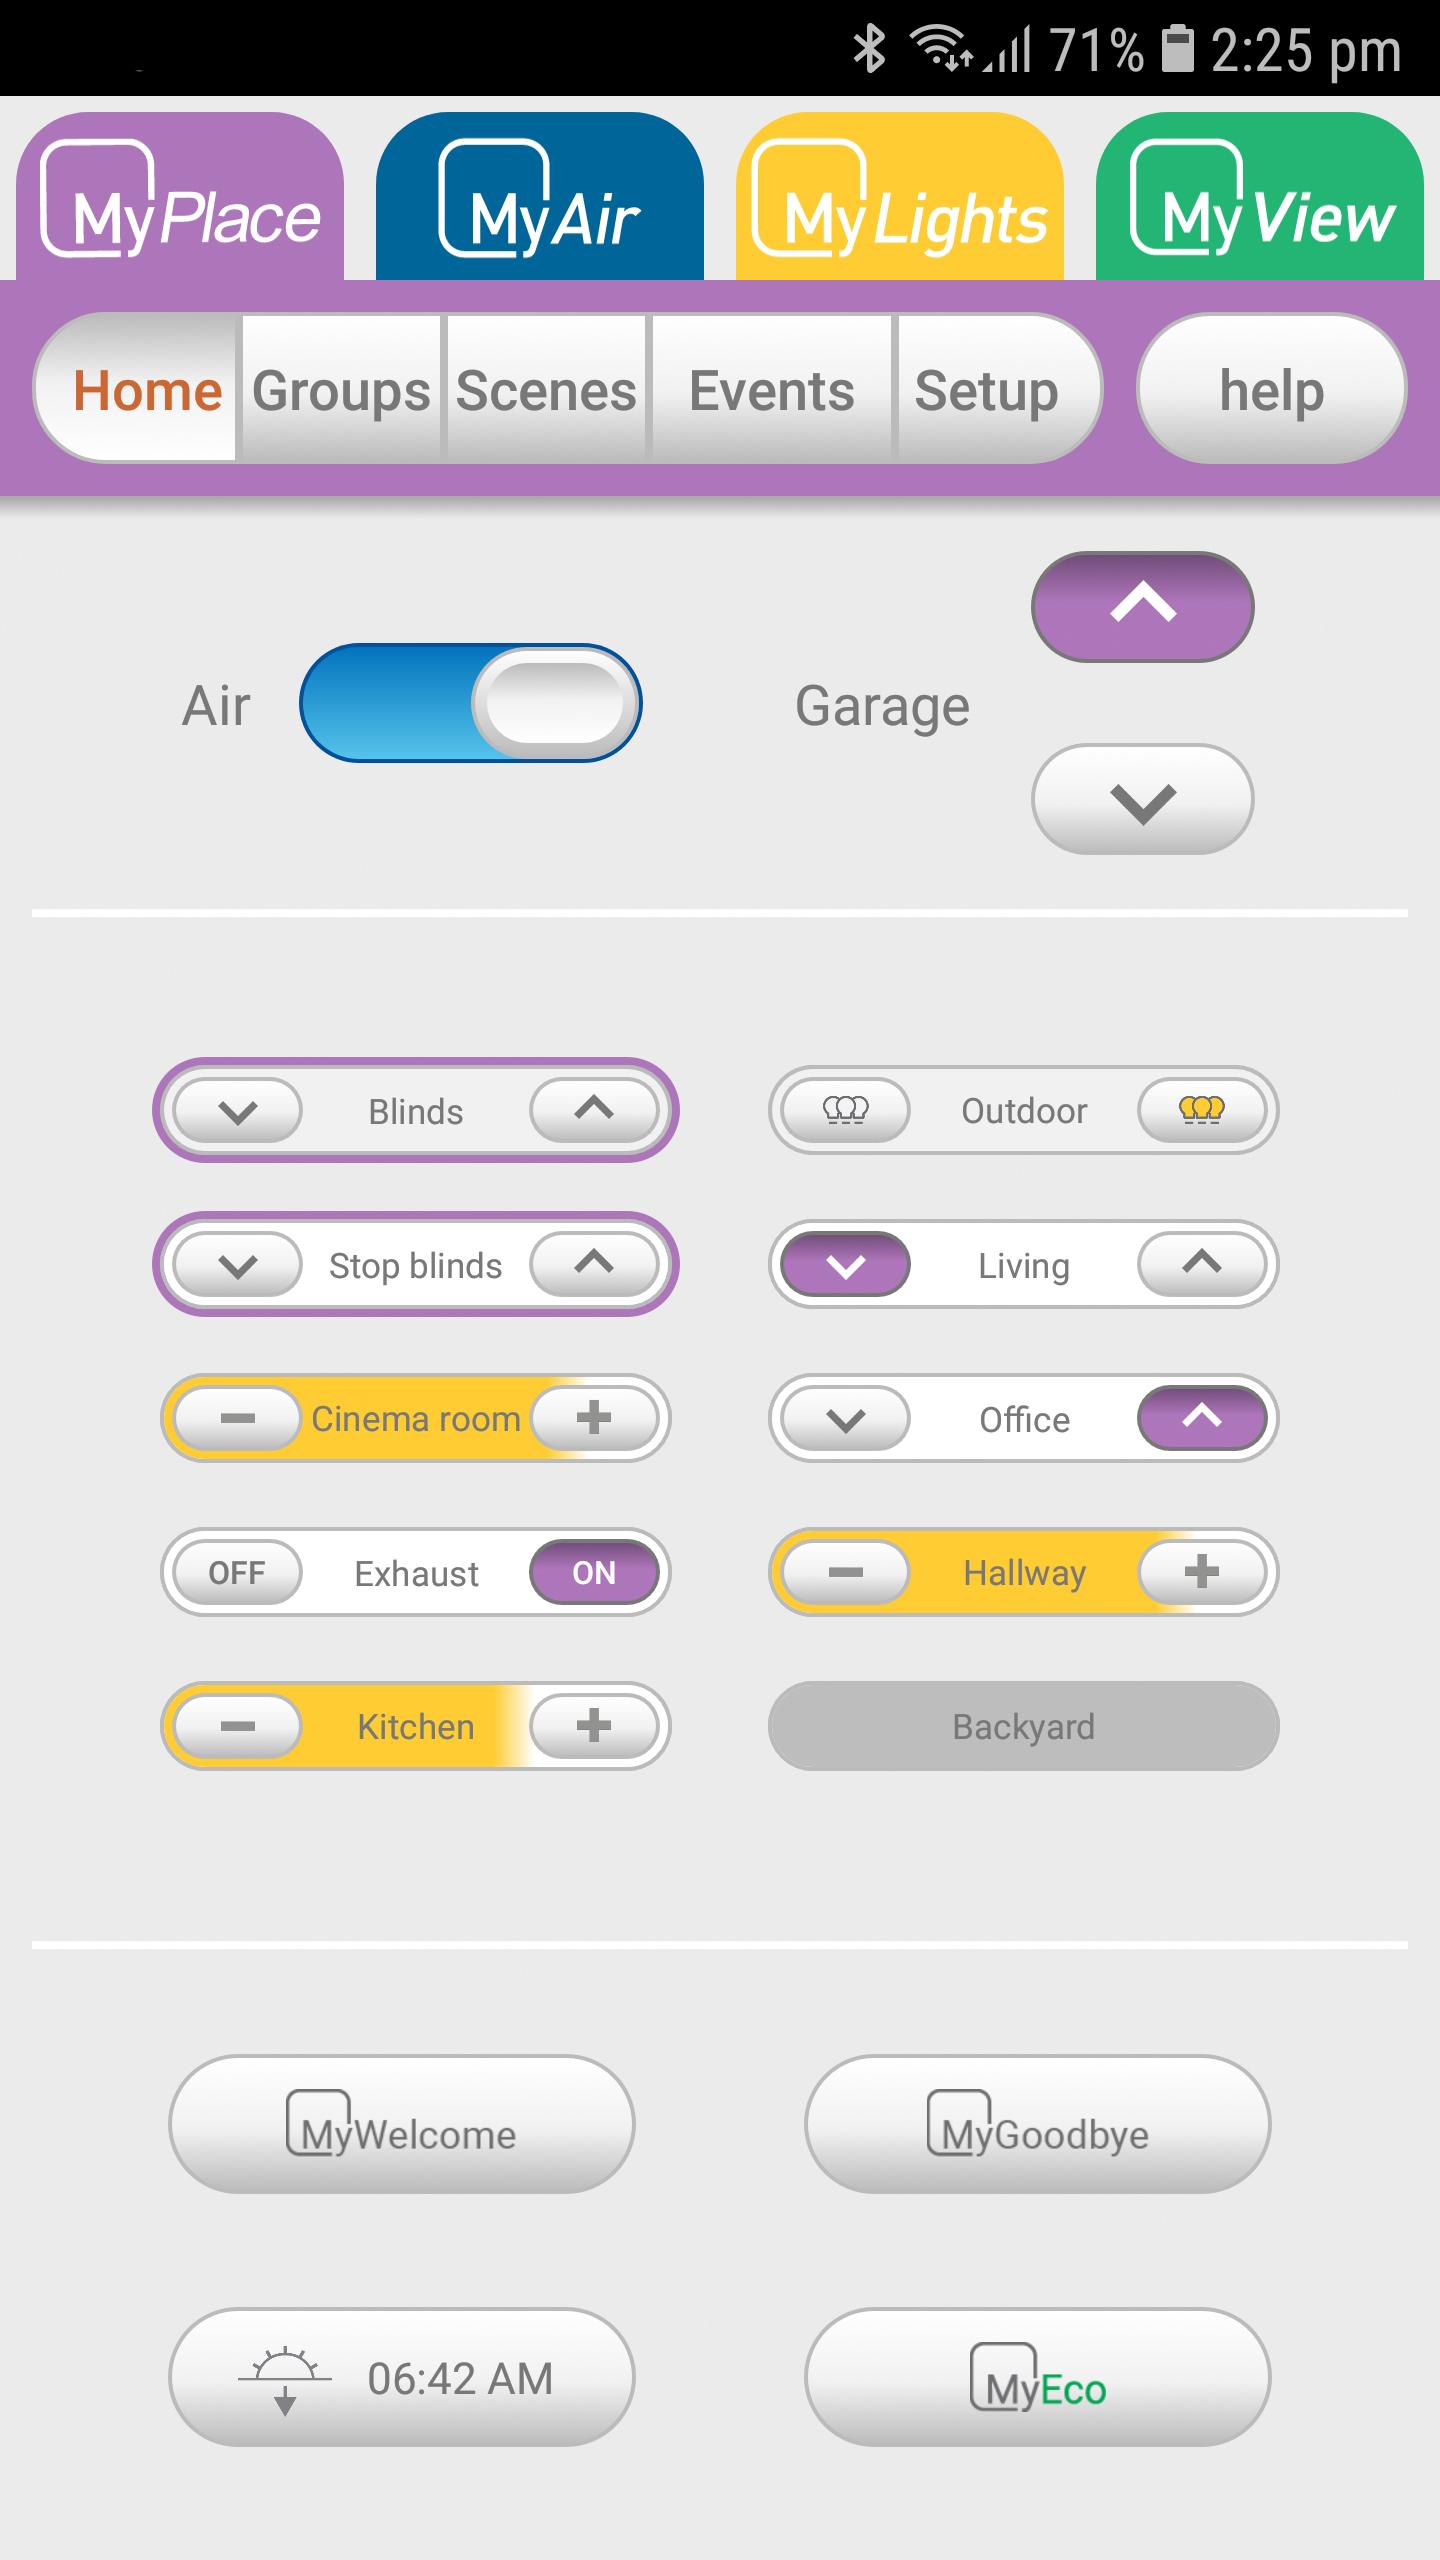This screenshot has width=1440, height=2560.
Task: Run the MyWelcome scene
Action: 402,2124
